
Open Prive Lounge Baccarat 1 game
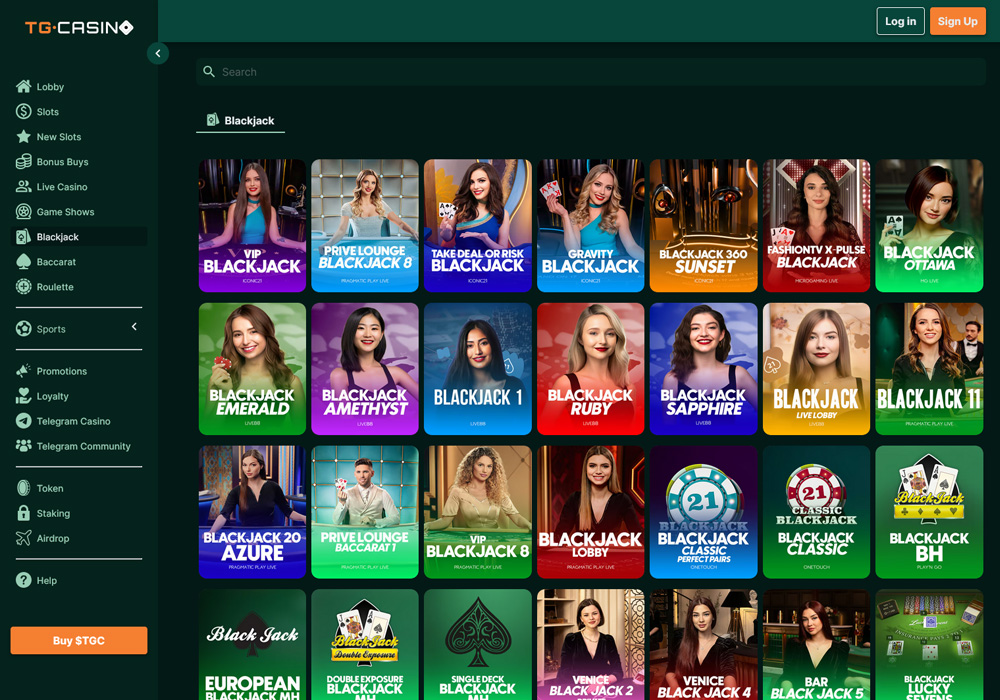pyautogui.click(x=365, y=512)
